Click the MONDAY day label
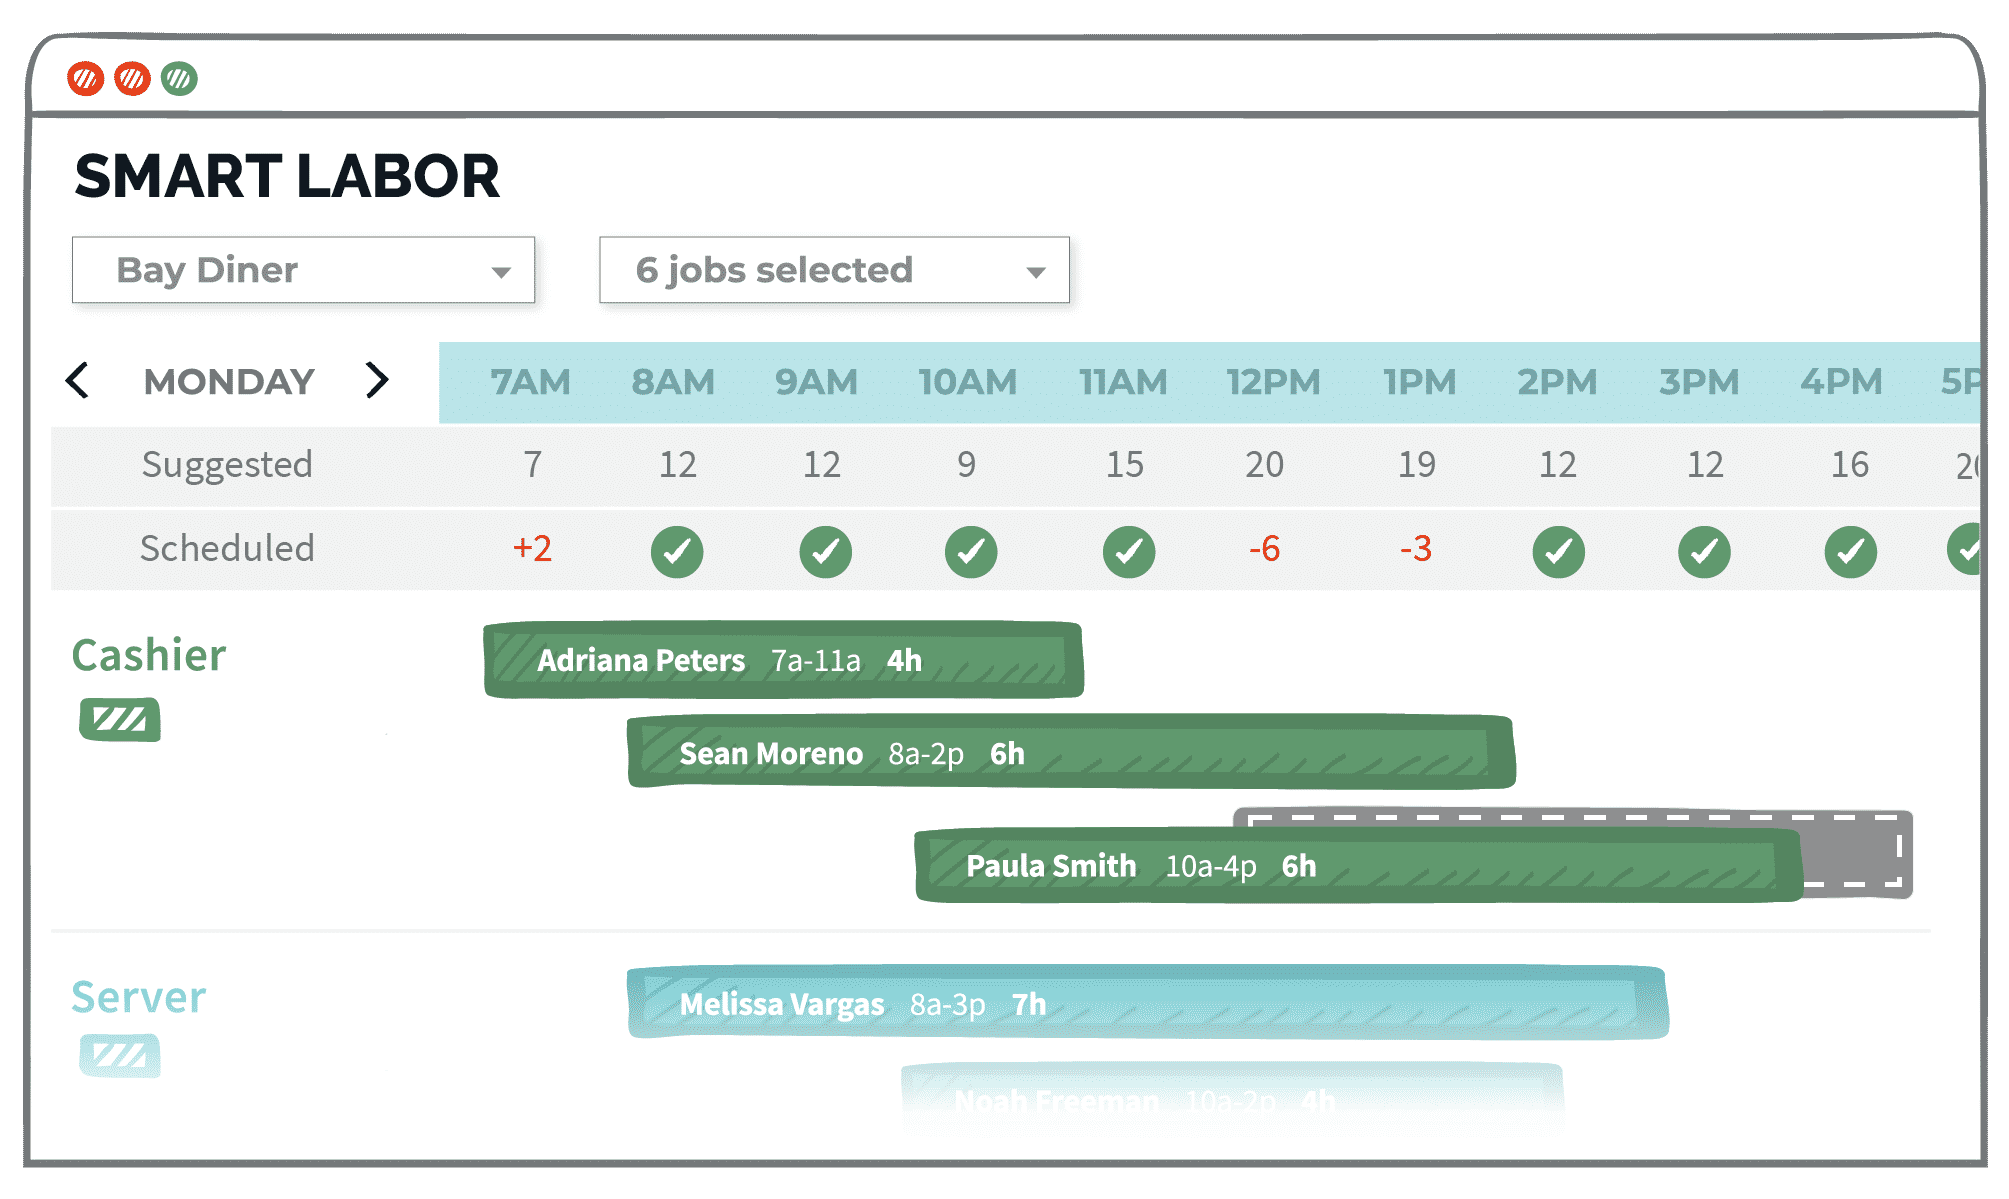 pyautogui.click(x=229, y=382)
